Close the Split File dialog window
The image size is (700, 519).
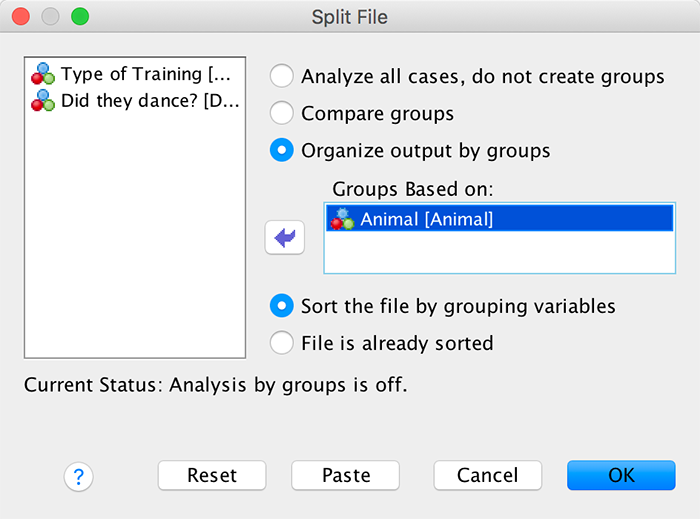(21, 17)
